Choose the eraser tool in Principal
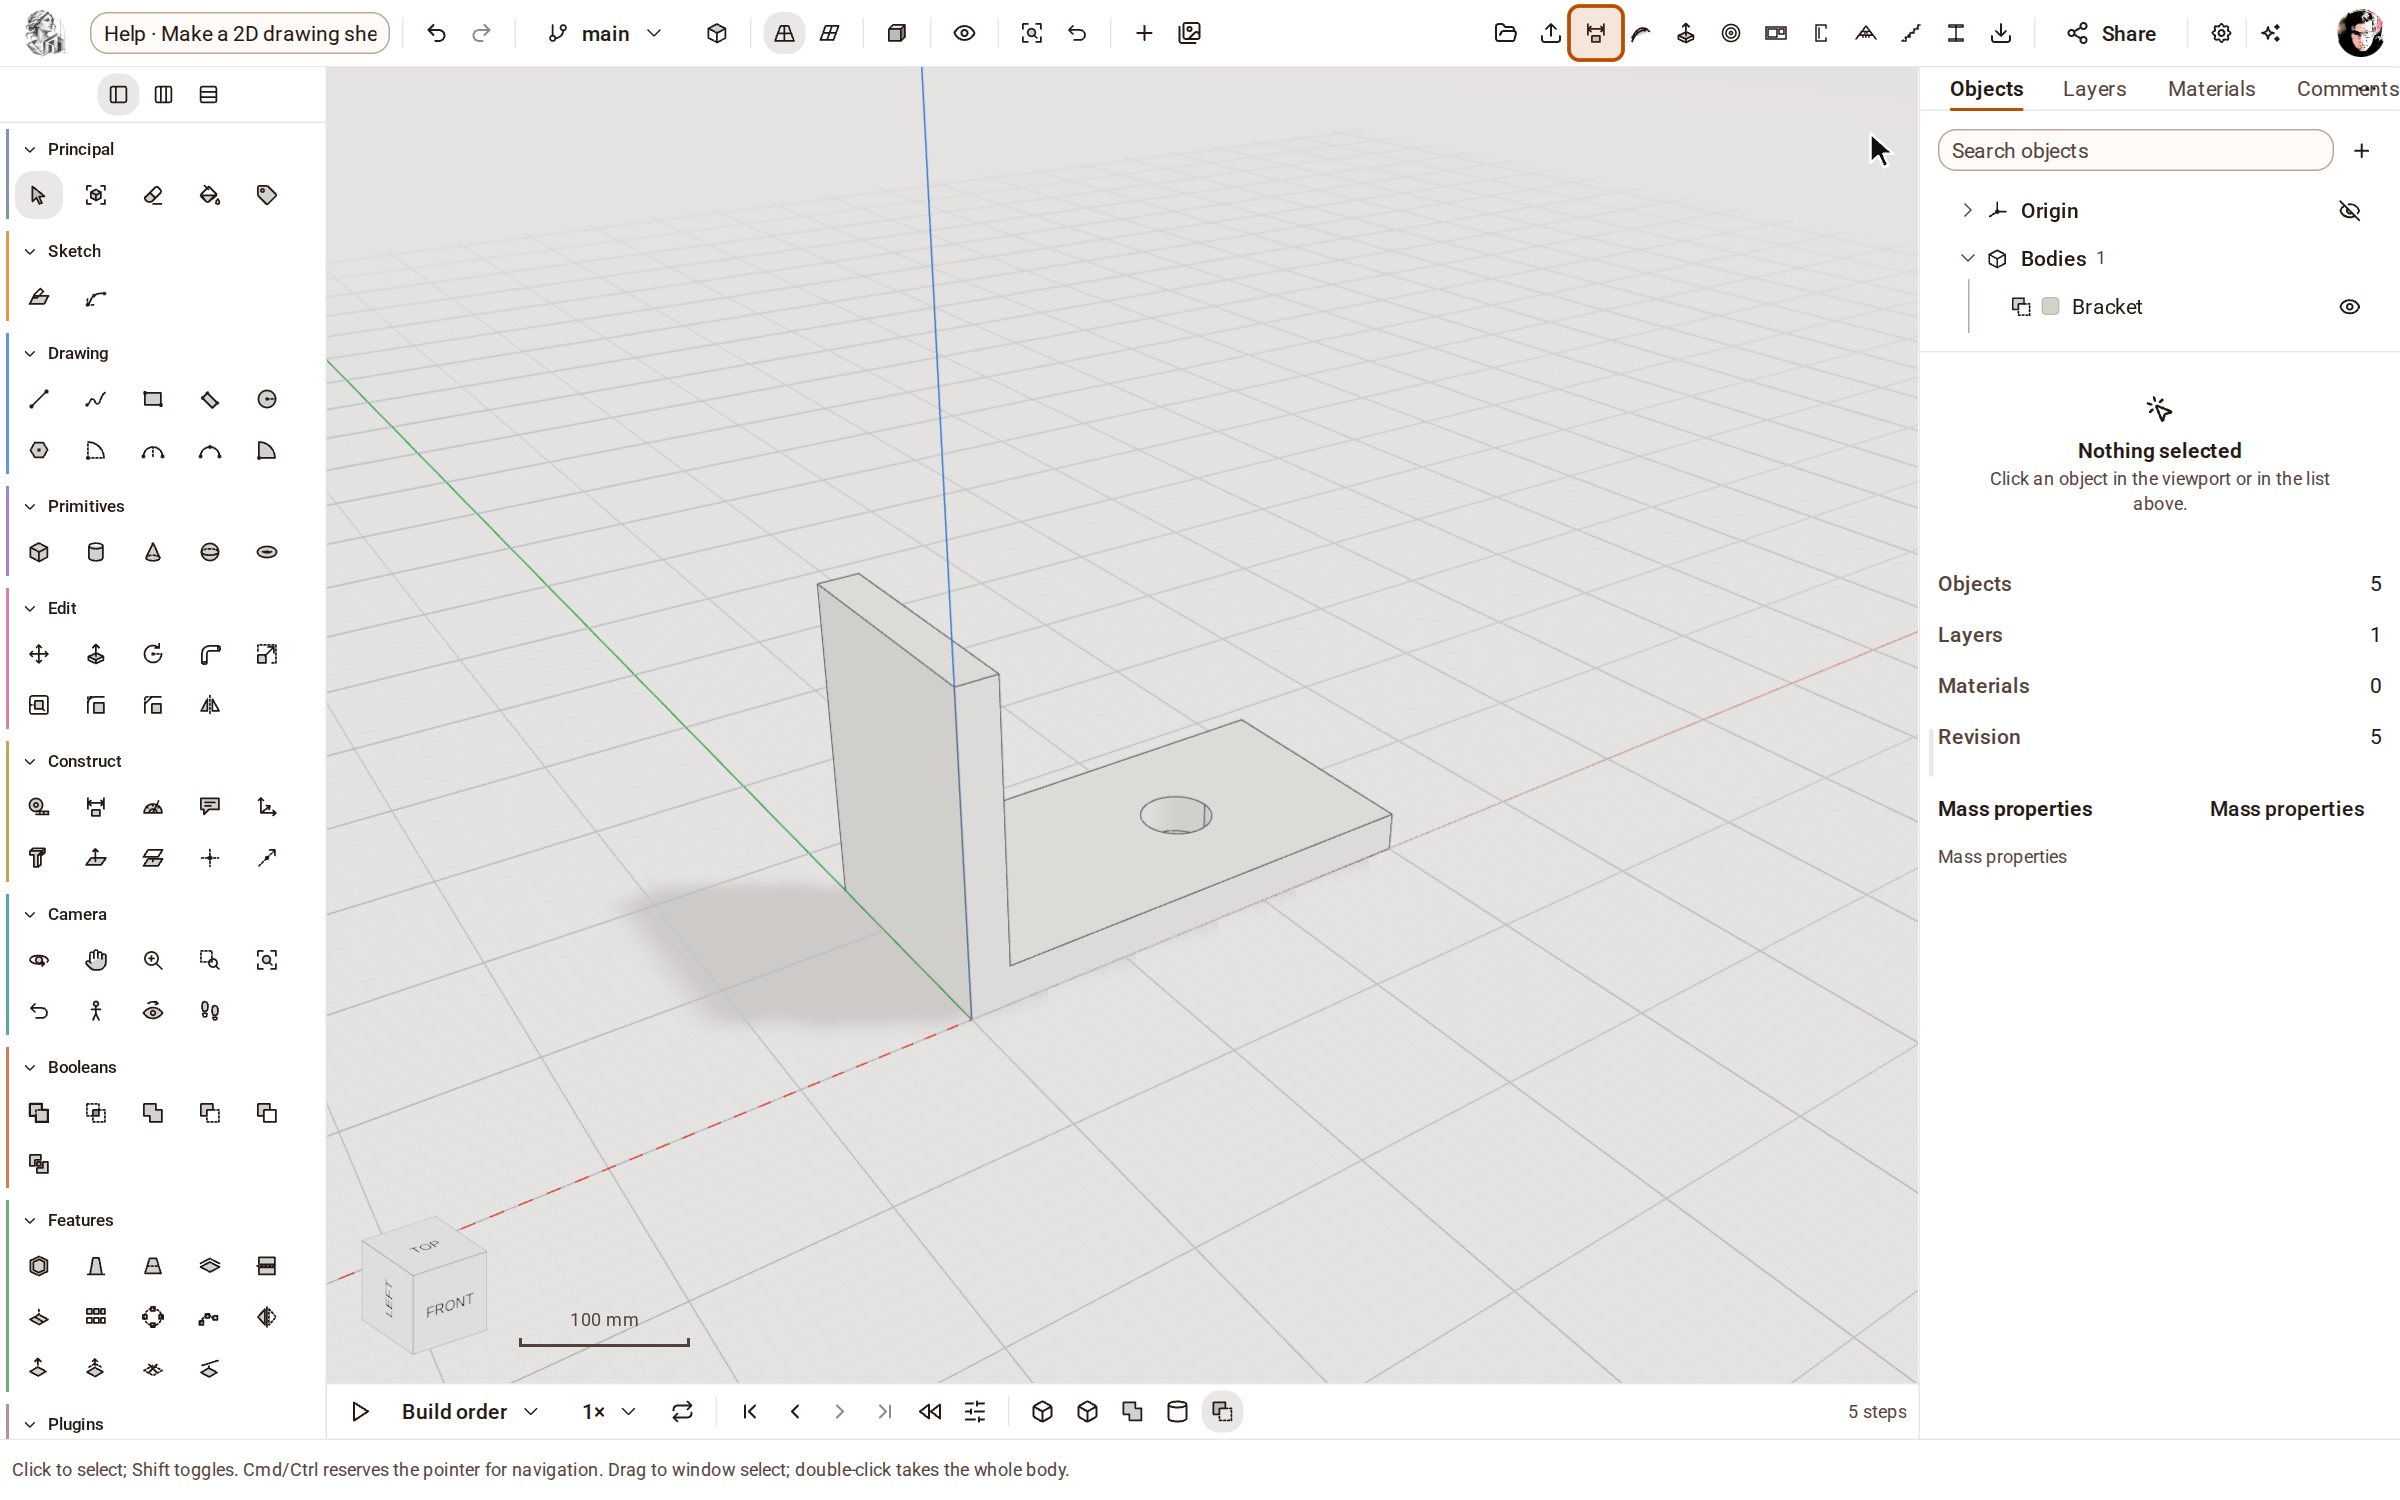Viewport: 2400px width, 1500px height. (x=153, y=195)
